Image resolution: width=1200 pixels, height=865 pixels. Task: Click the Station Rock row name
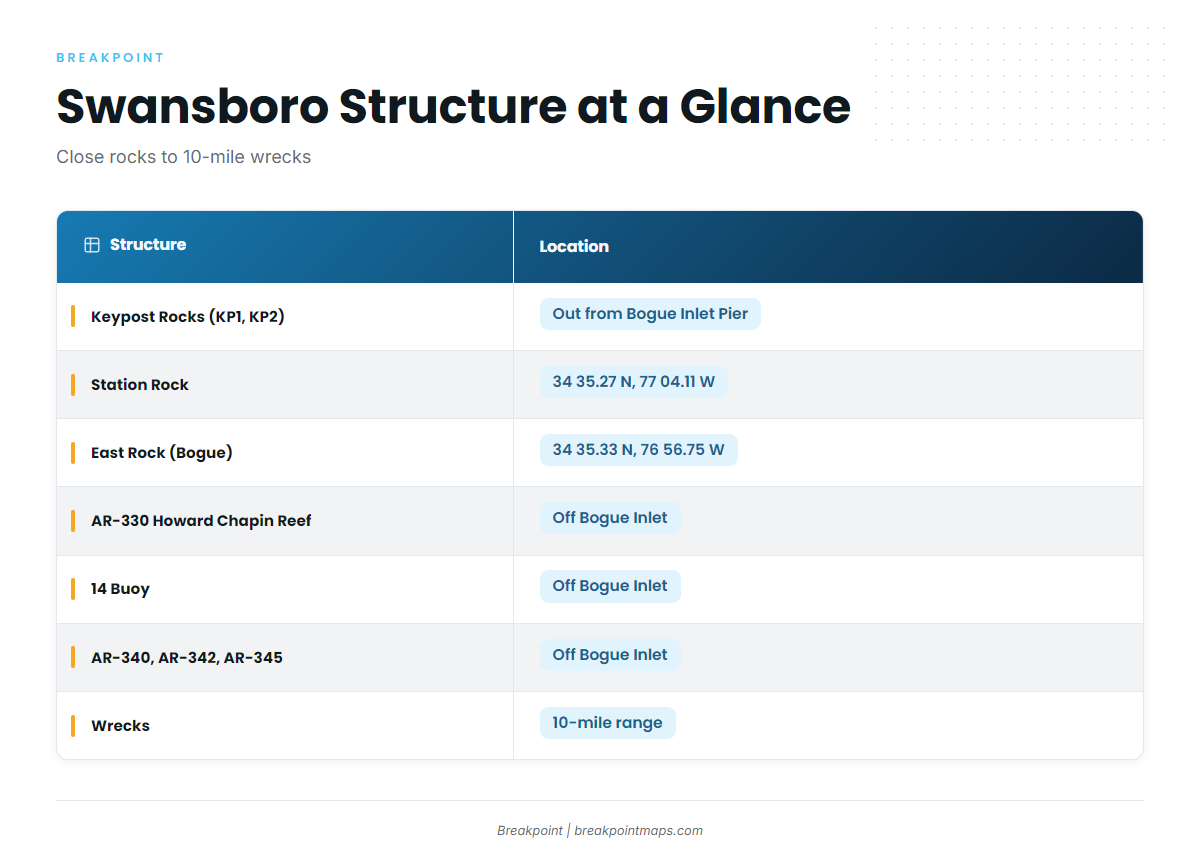coord(140,385)
